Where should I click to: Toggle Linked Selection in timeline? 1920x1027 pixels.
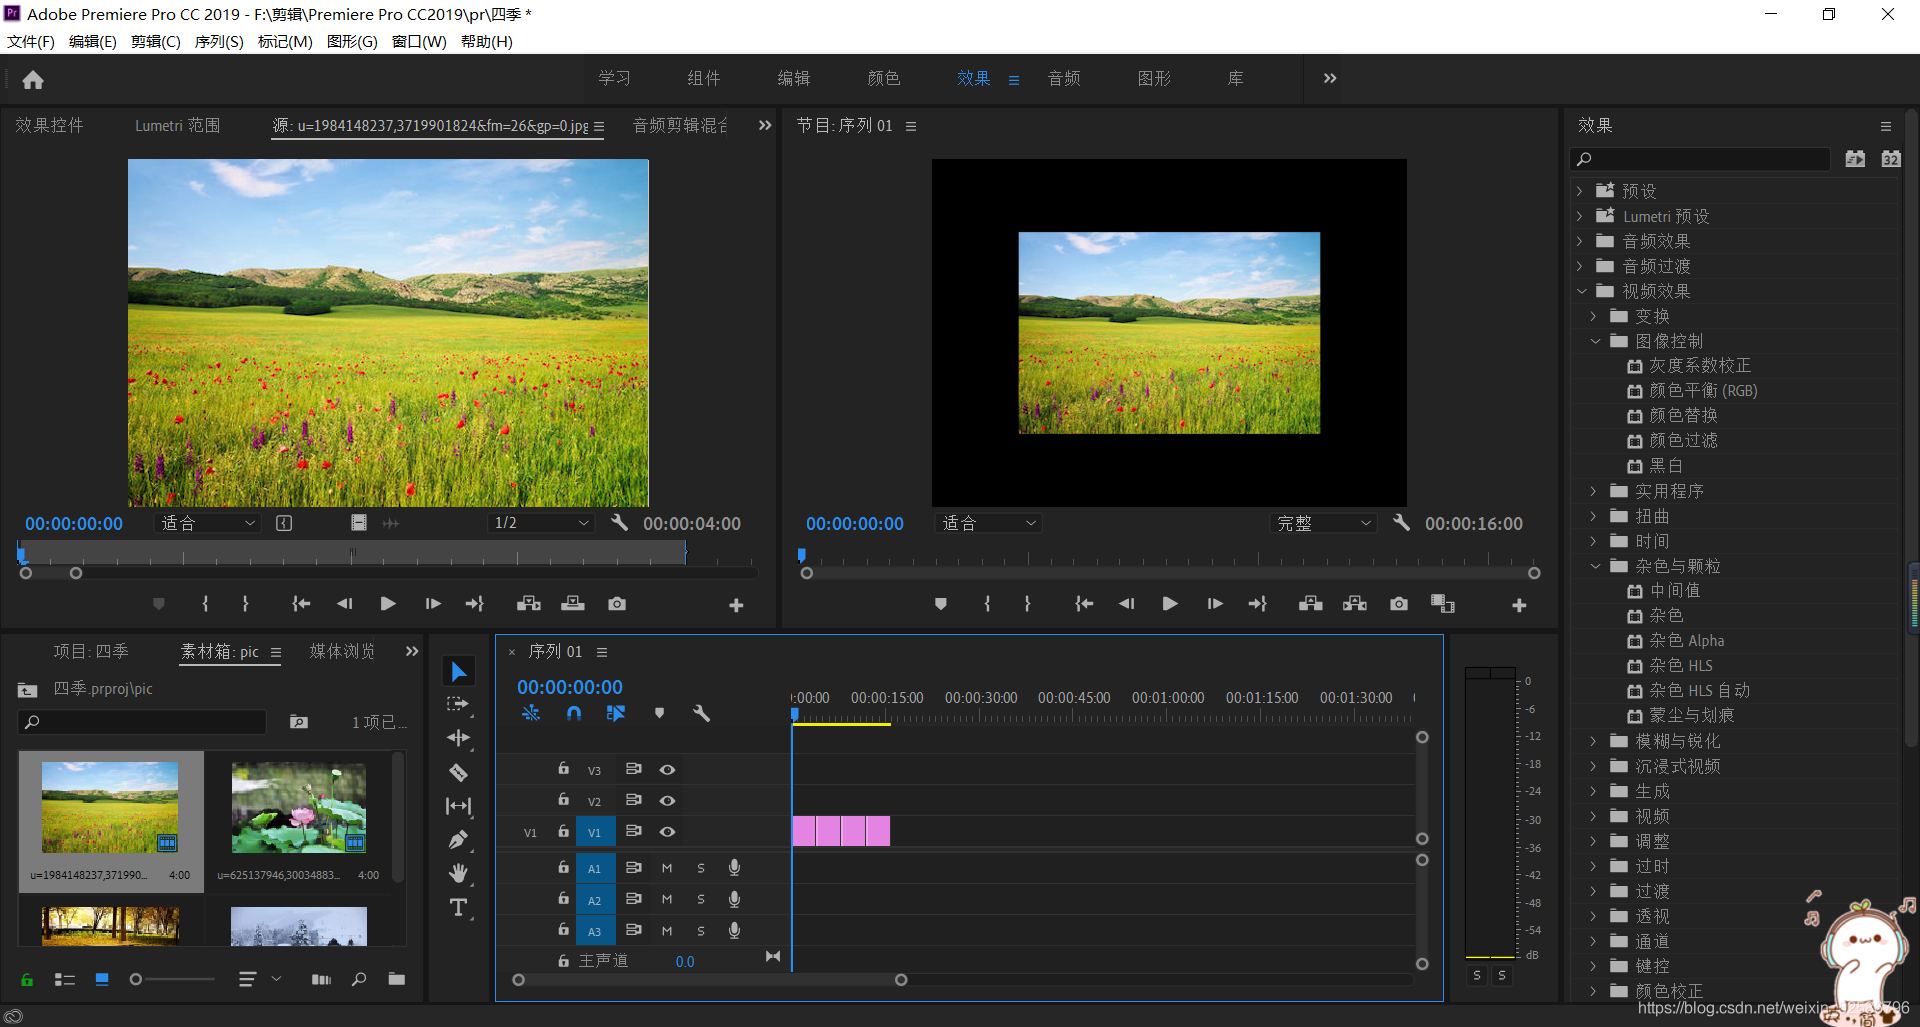(x=616, y=713)
